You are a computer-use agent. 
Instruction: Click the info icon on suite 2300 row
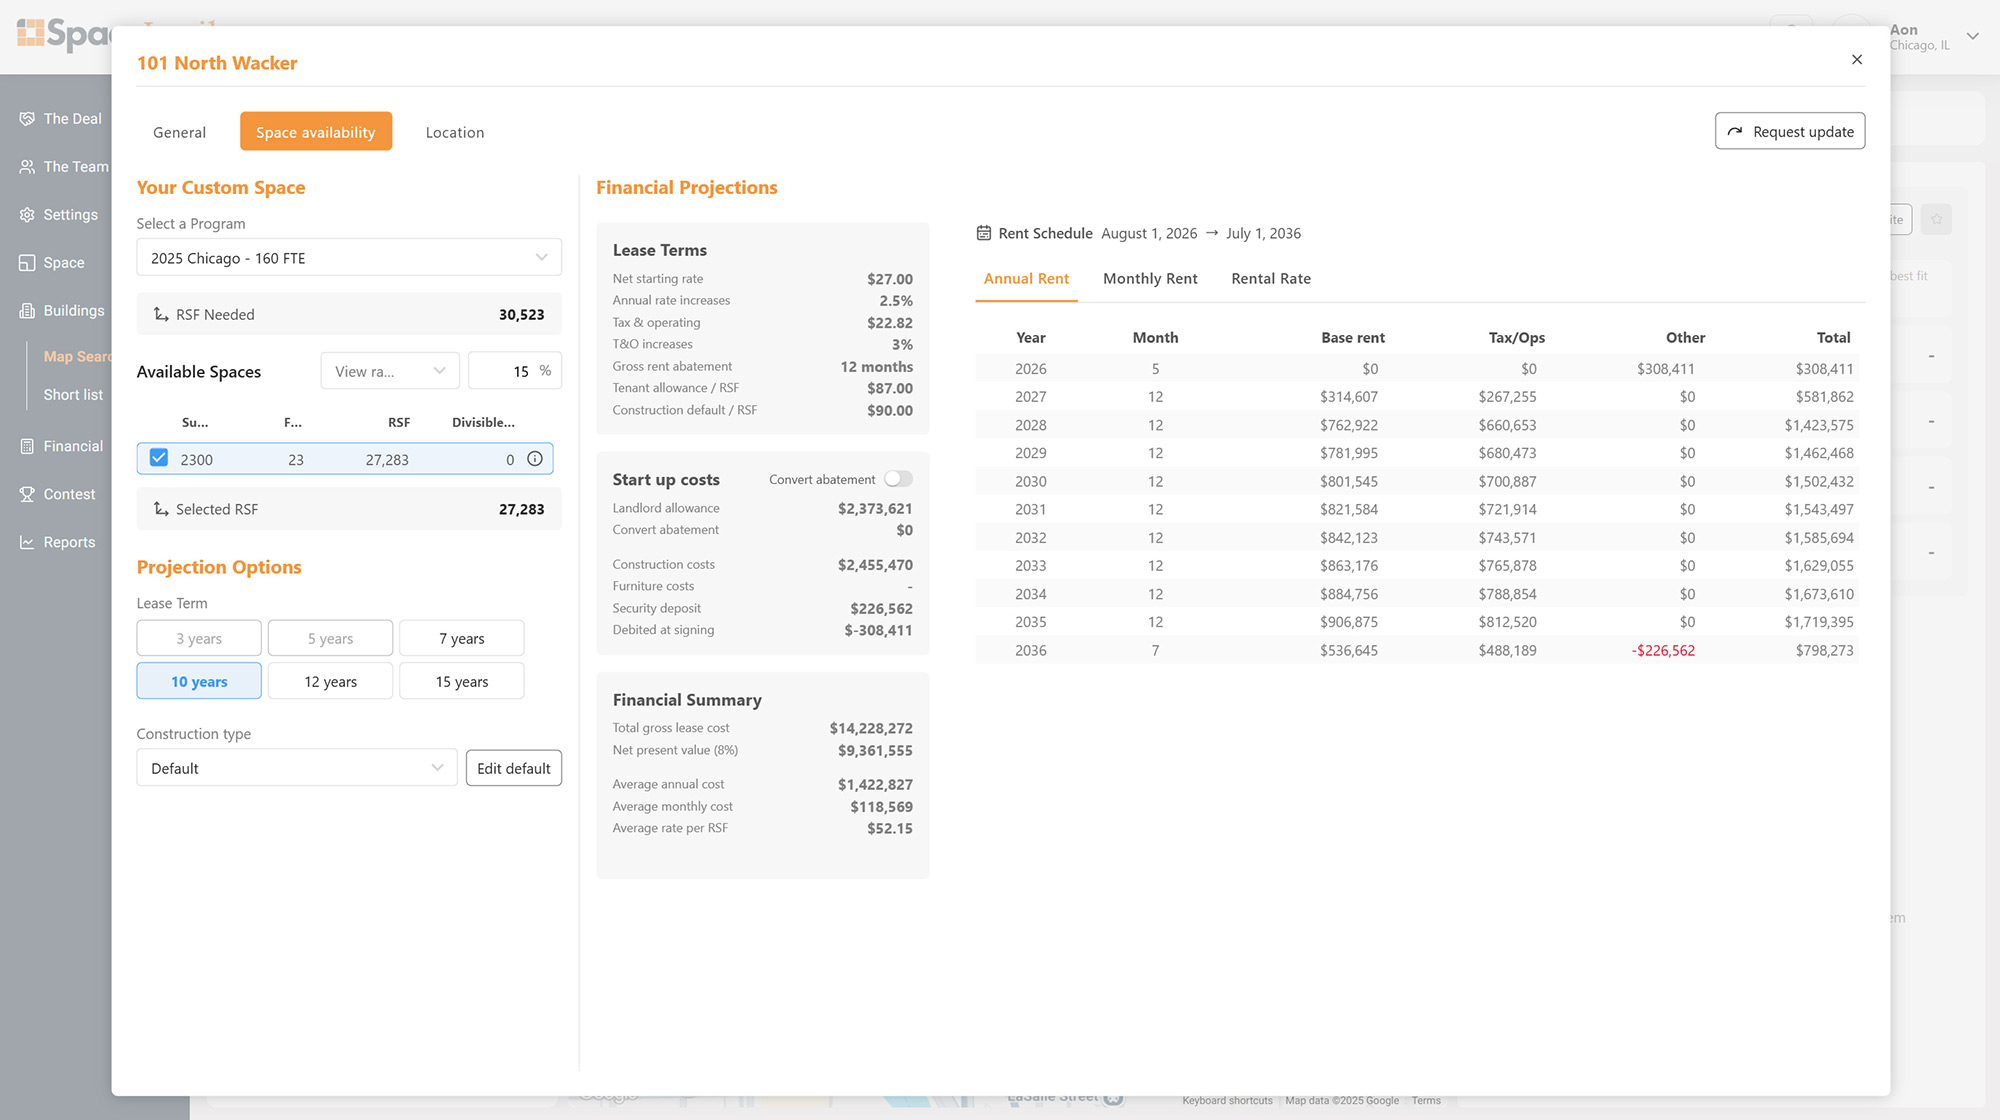click(x=535, y=459)
